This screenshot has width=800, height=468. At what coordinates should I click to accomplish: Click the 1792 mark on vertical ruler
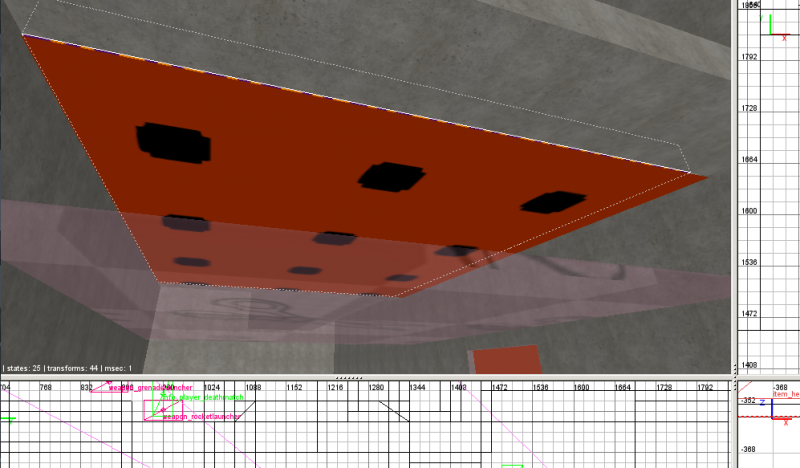(x=748, y=56)
